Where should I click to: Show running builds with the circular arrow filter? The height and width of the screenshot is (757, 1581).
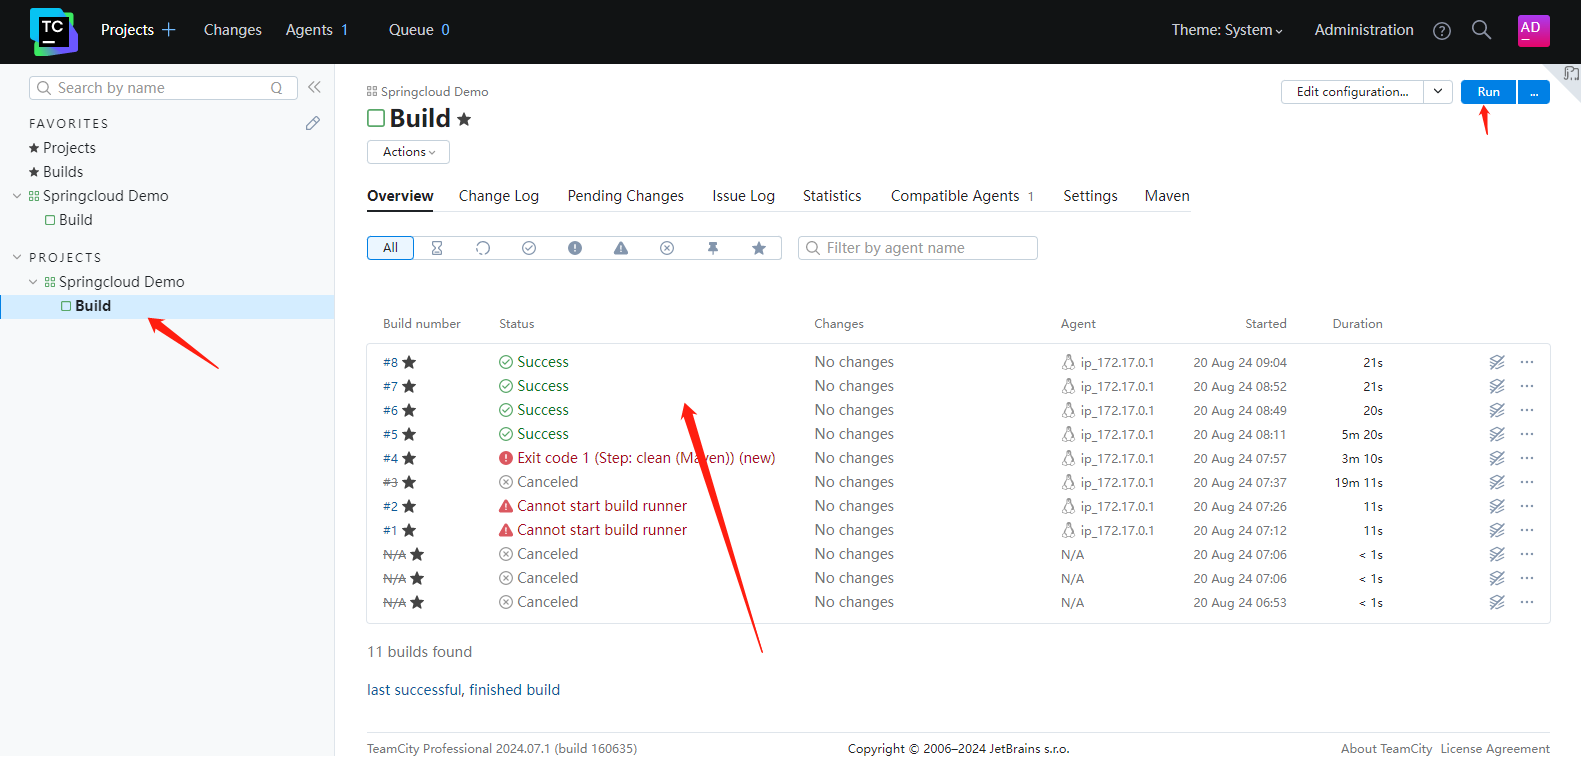[x=483, y=248]
